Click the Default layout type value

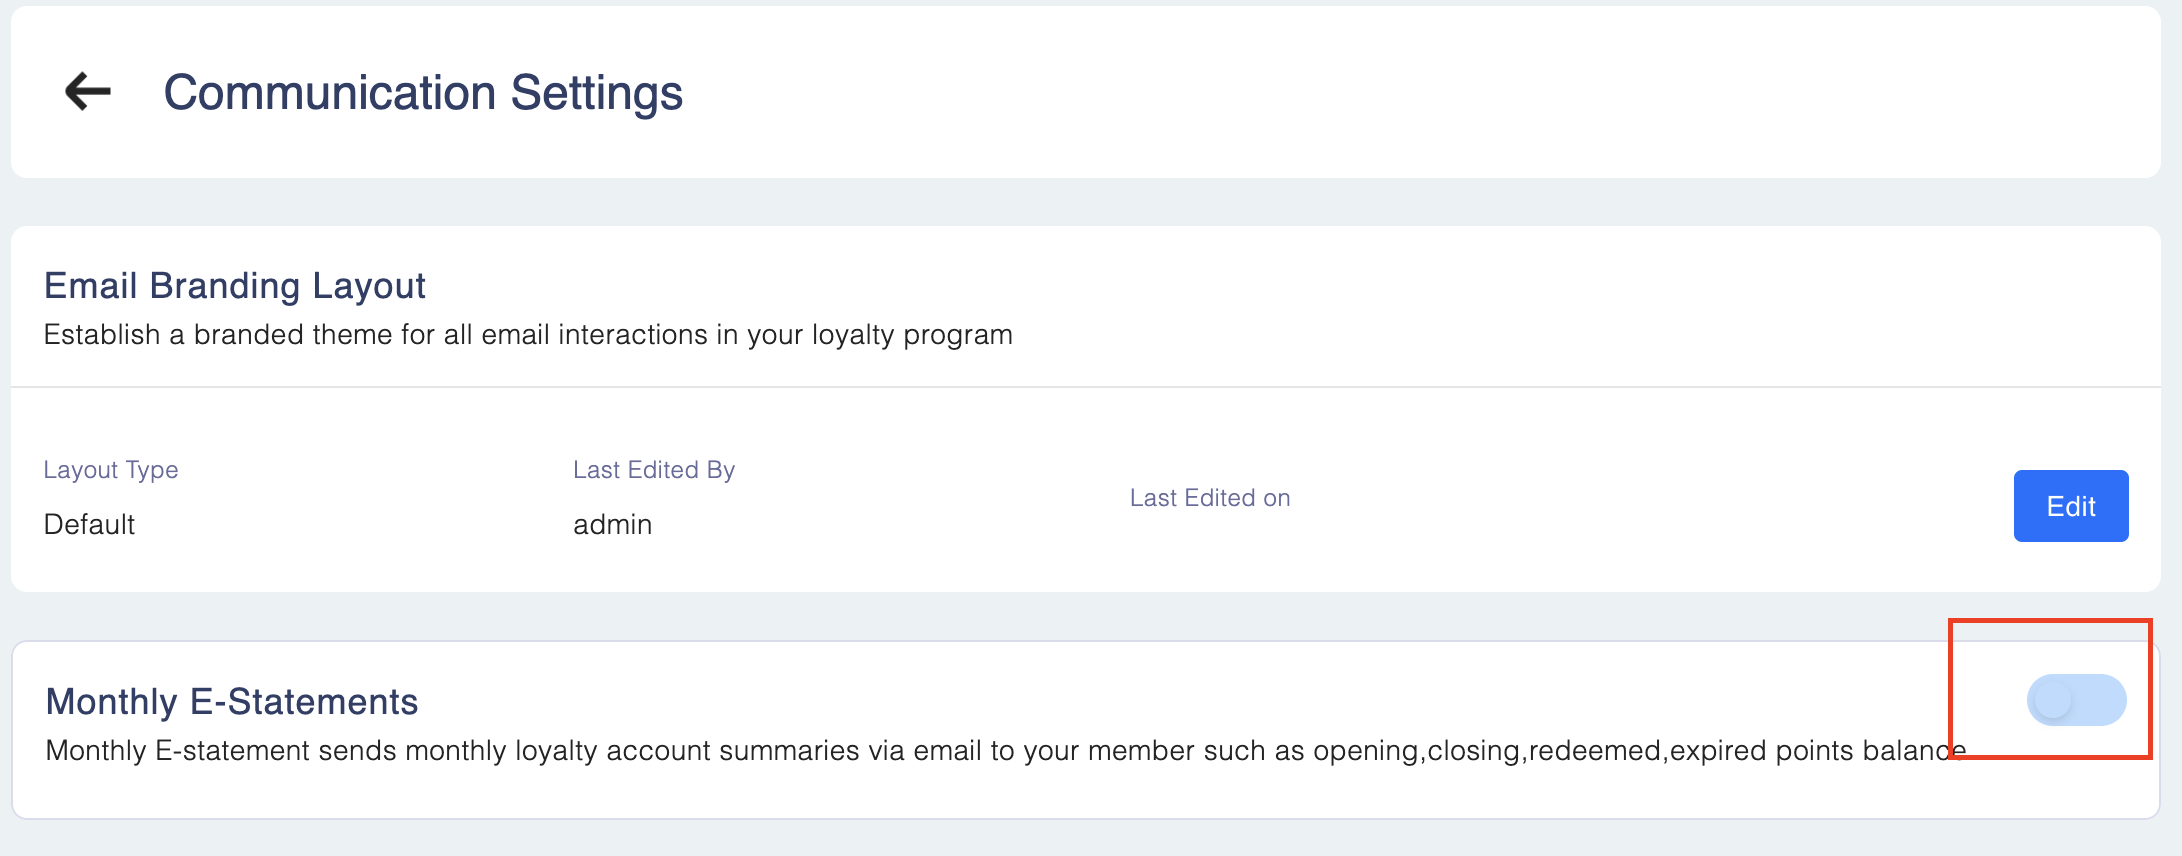point(89,524)
